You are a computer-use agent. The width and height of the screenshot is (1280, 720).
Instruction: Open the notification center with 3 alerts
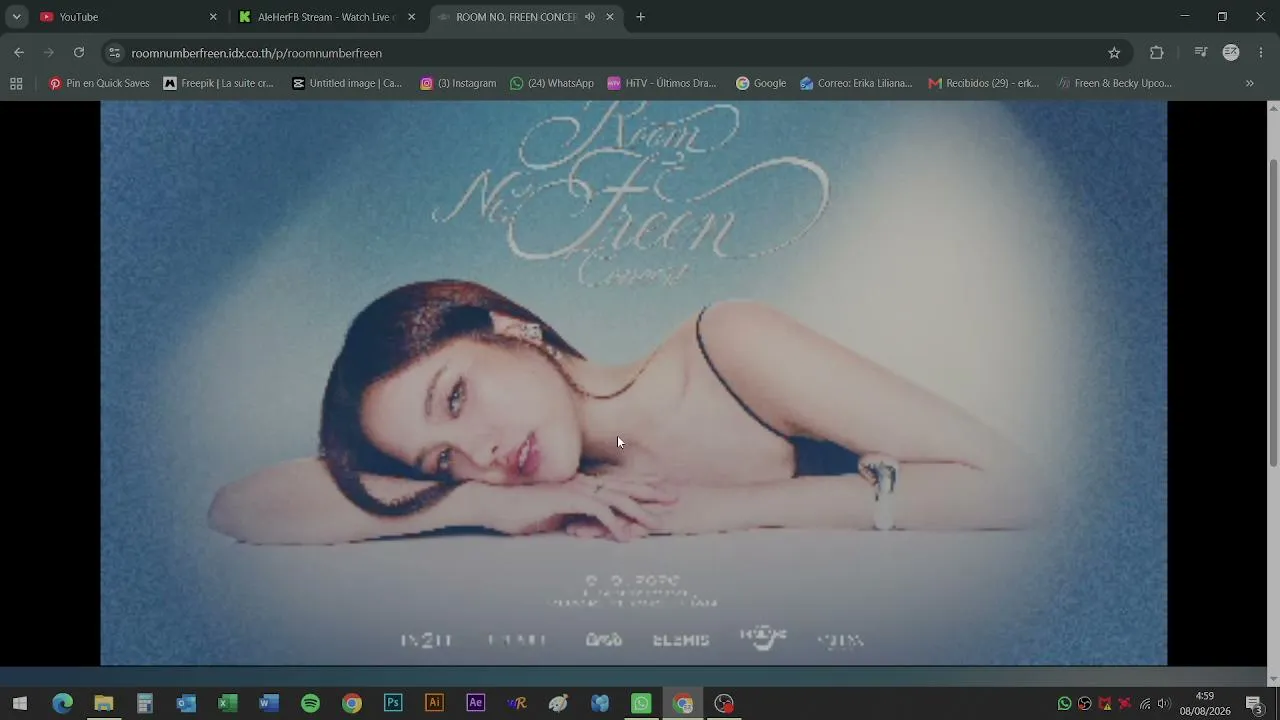1255,704
